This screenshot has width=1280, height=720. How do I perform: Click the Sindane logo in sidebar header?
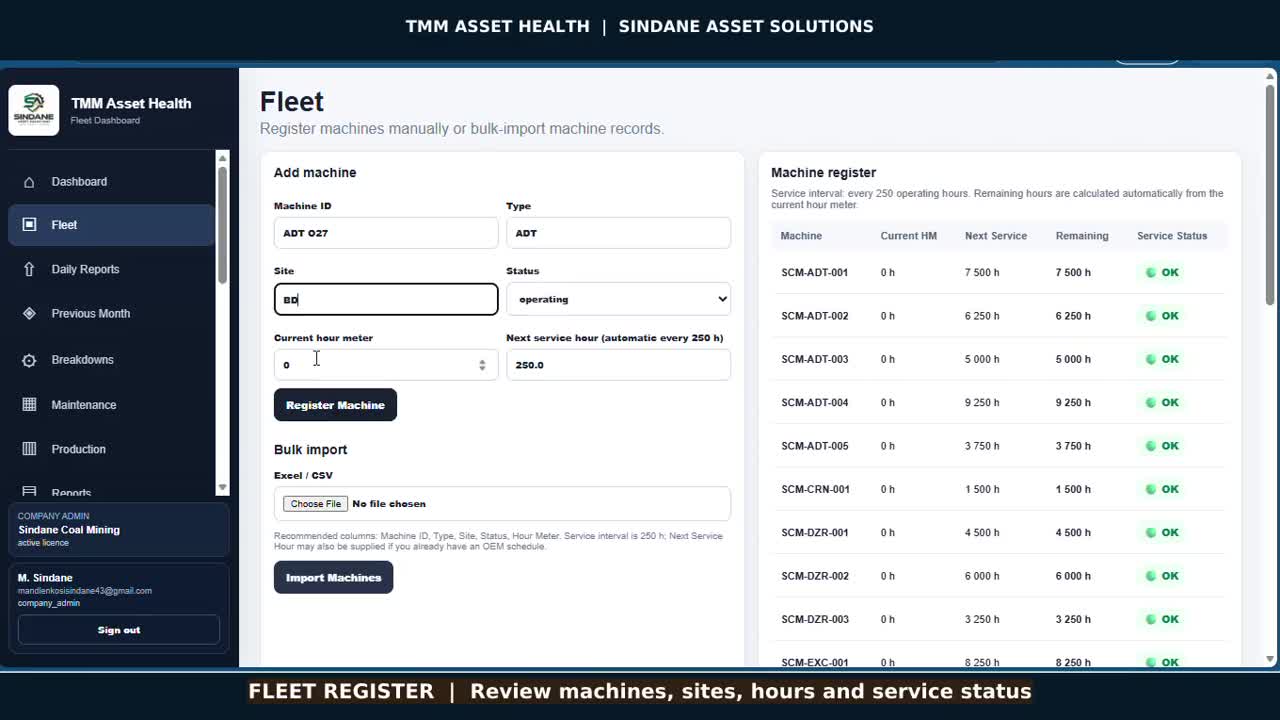pyautogui.click(x=34, y=110)
